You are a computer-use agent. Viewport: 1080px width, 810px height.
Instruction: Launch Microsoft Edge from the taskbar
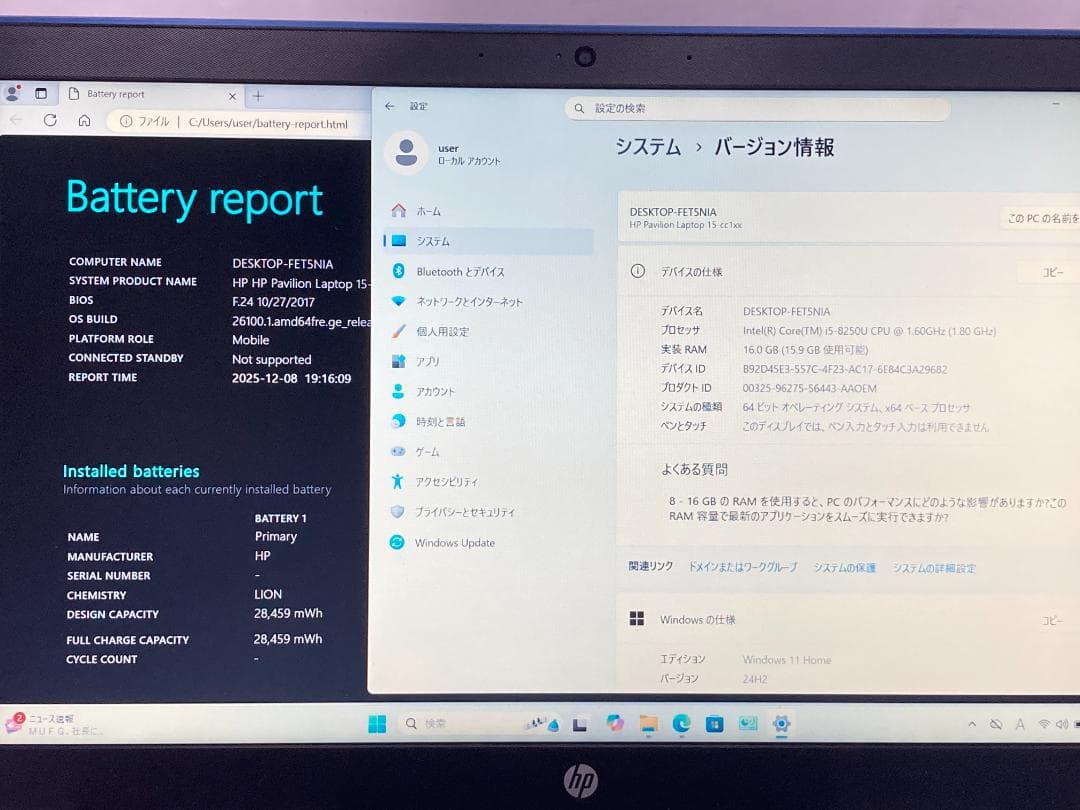coord(683,722)
